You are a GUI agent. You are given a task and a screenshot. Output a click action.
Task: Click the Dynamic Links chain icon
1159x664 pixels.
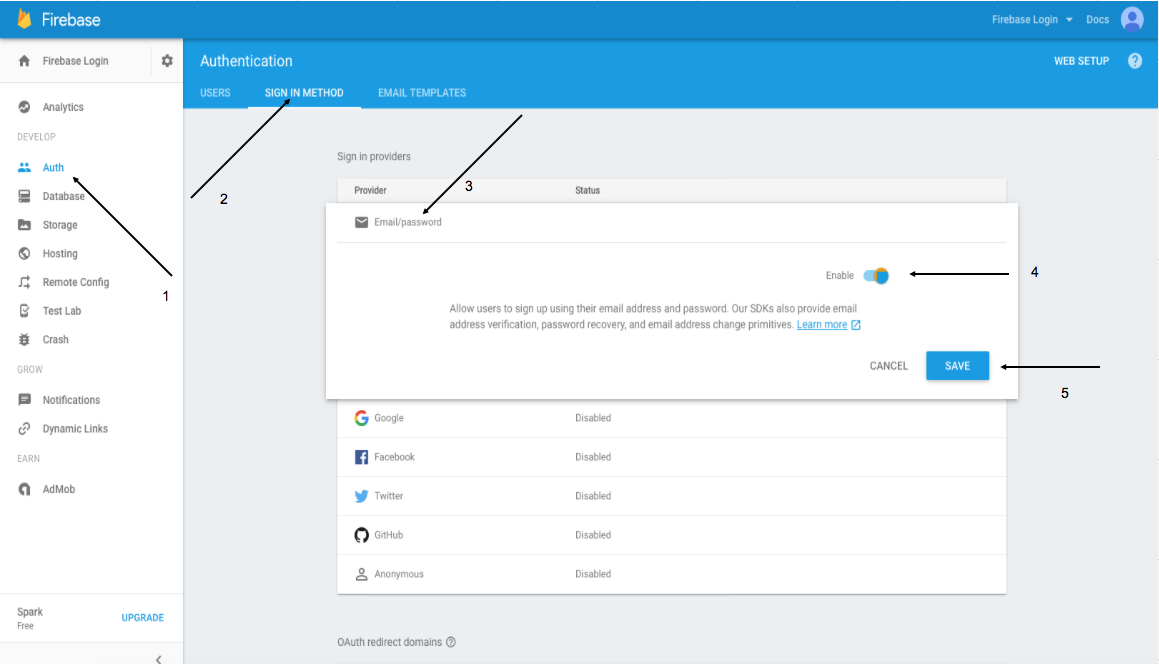click(24, 429)
